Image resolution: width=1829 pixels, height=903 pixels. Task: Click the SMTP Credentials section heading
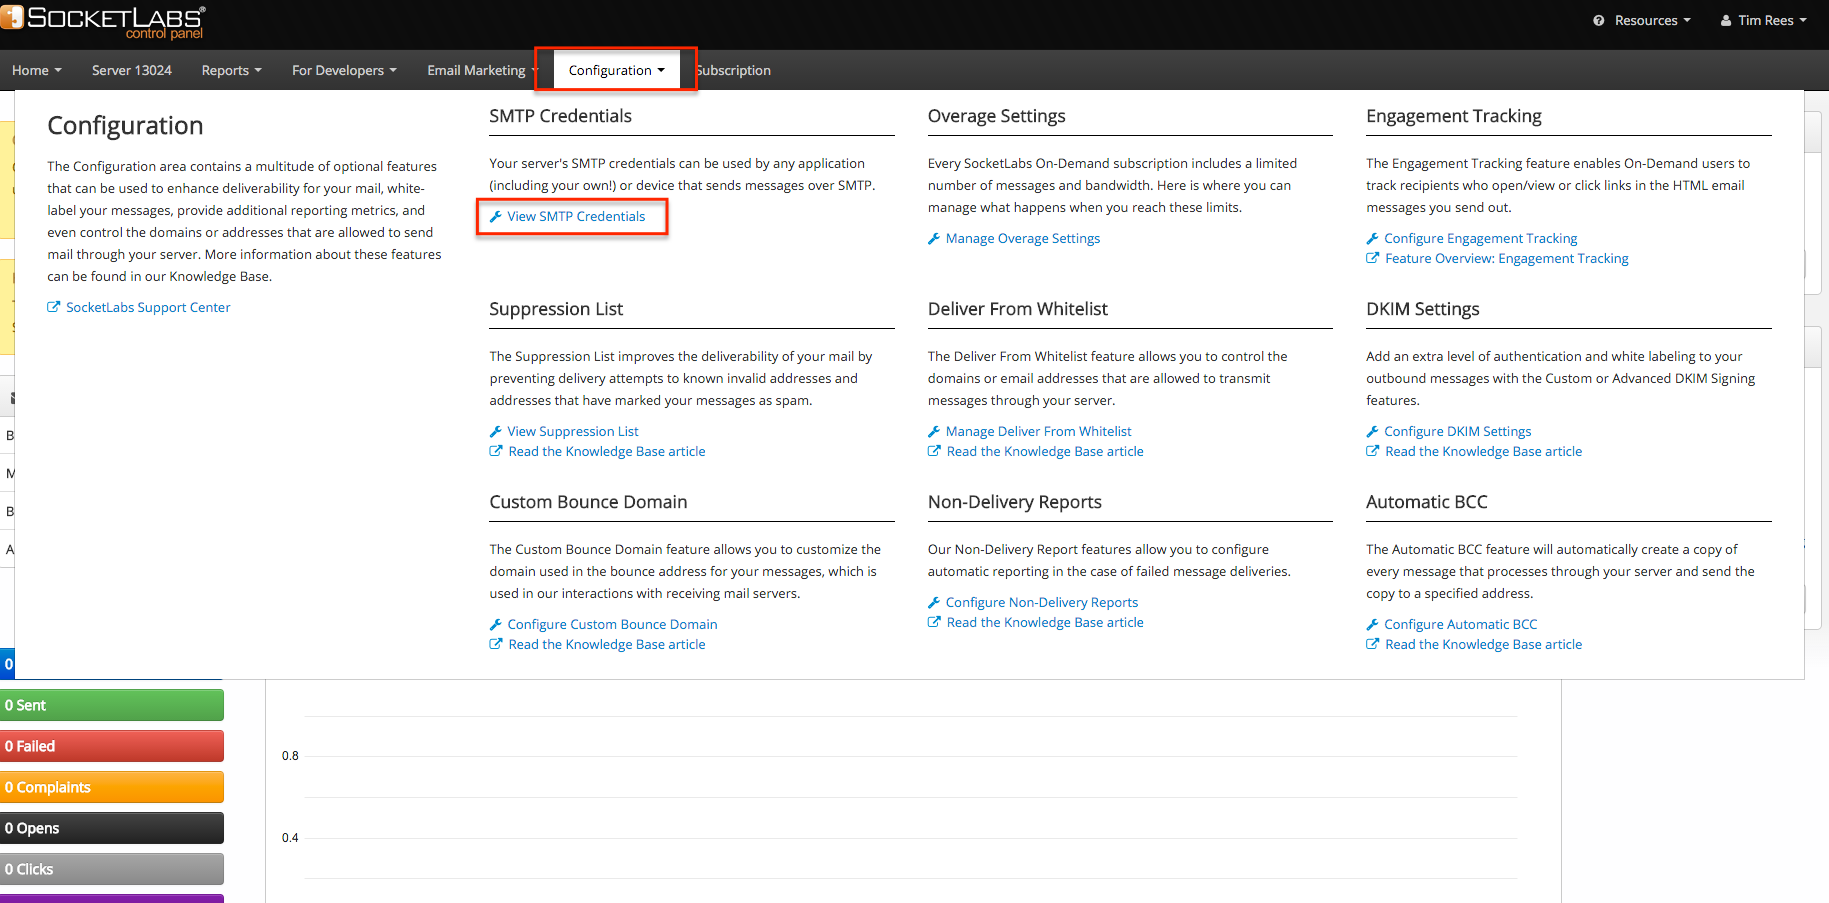(560, 116)
